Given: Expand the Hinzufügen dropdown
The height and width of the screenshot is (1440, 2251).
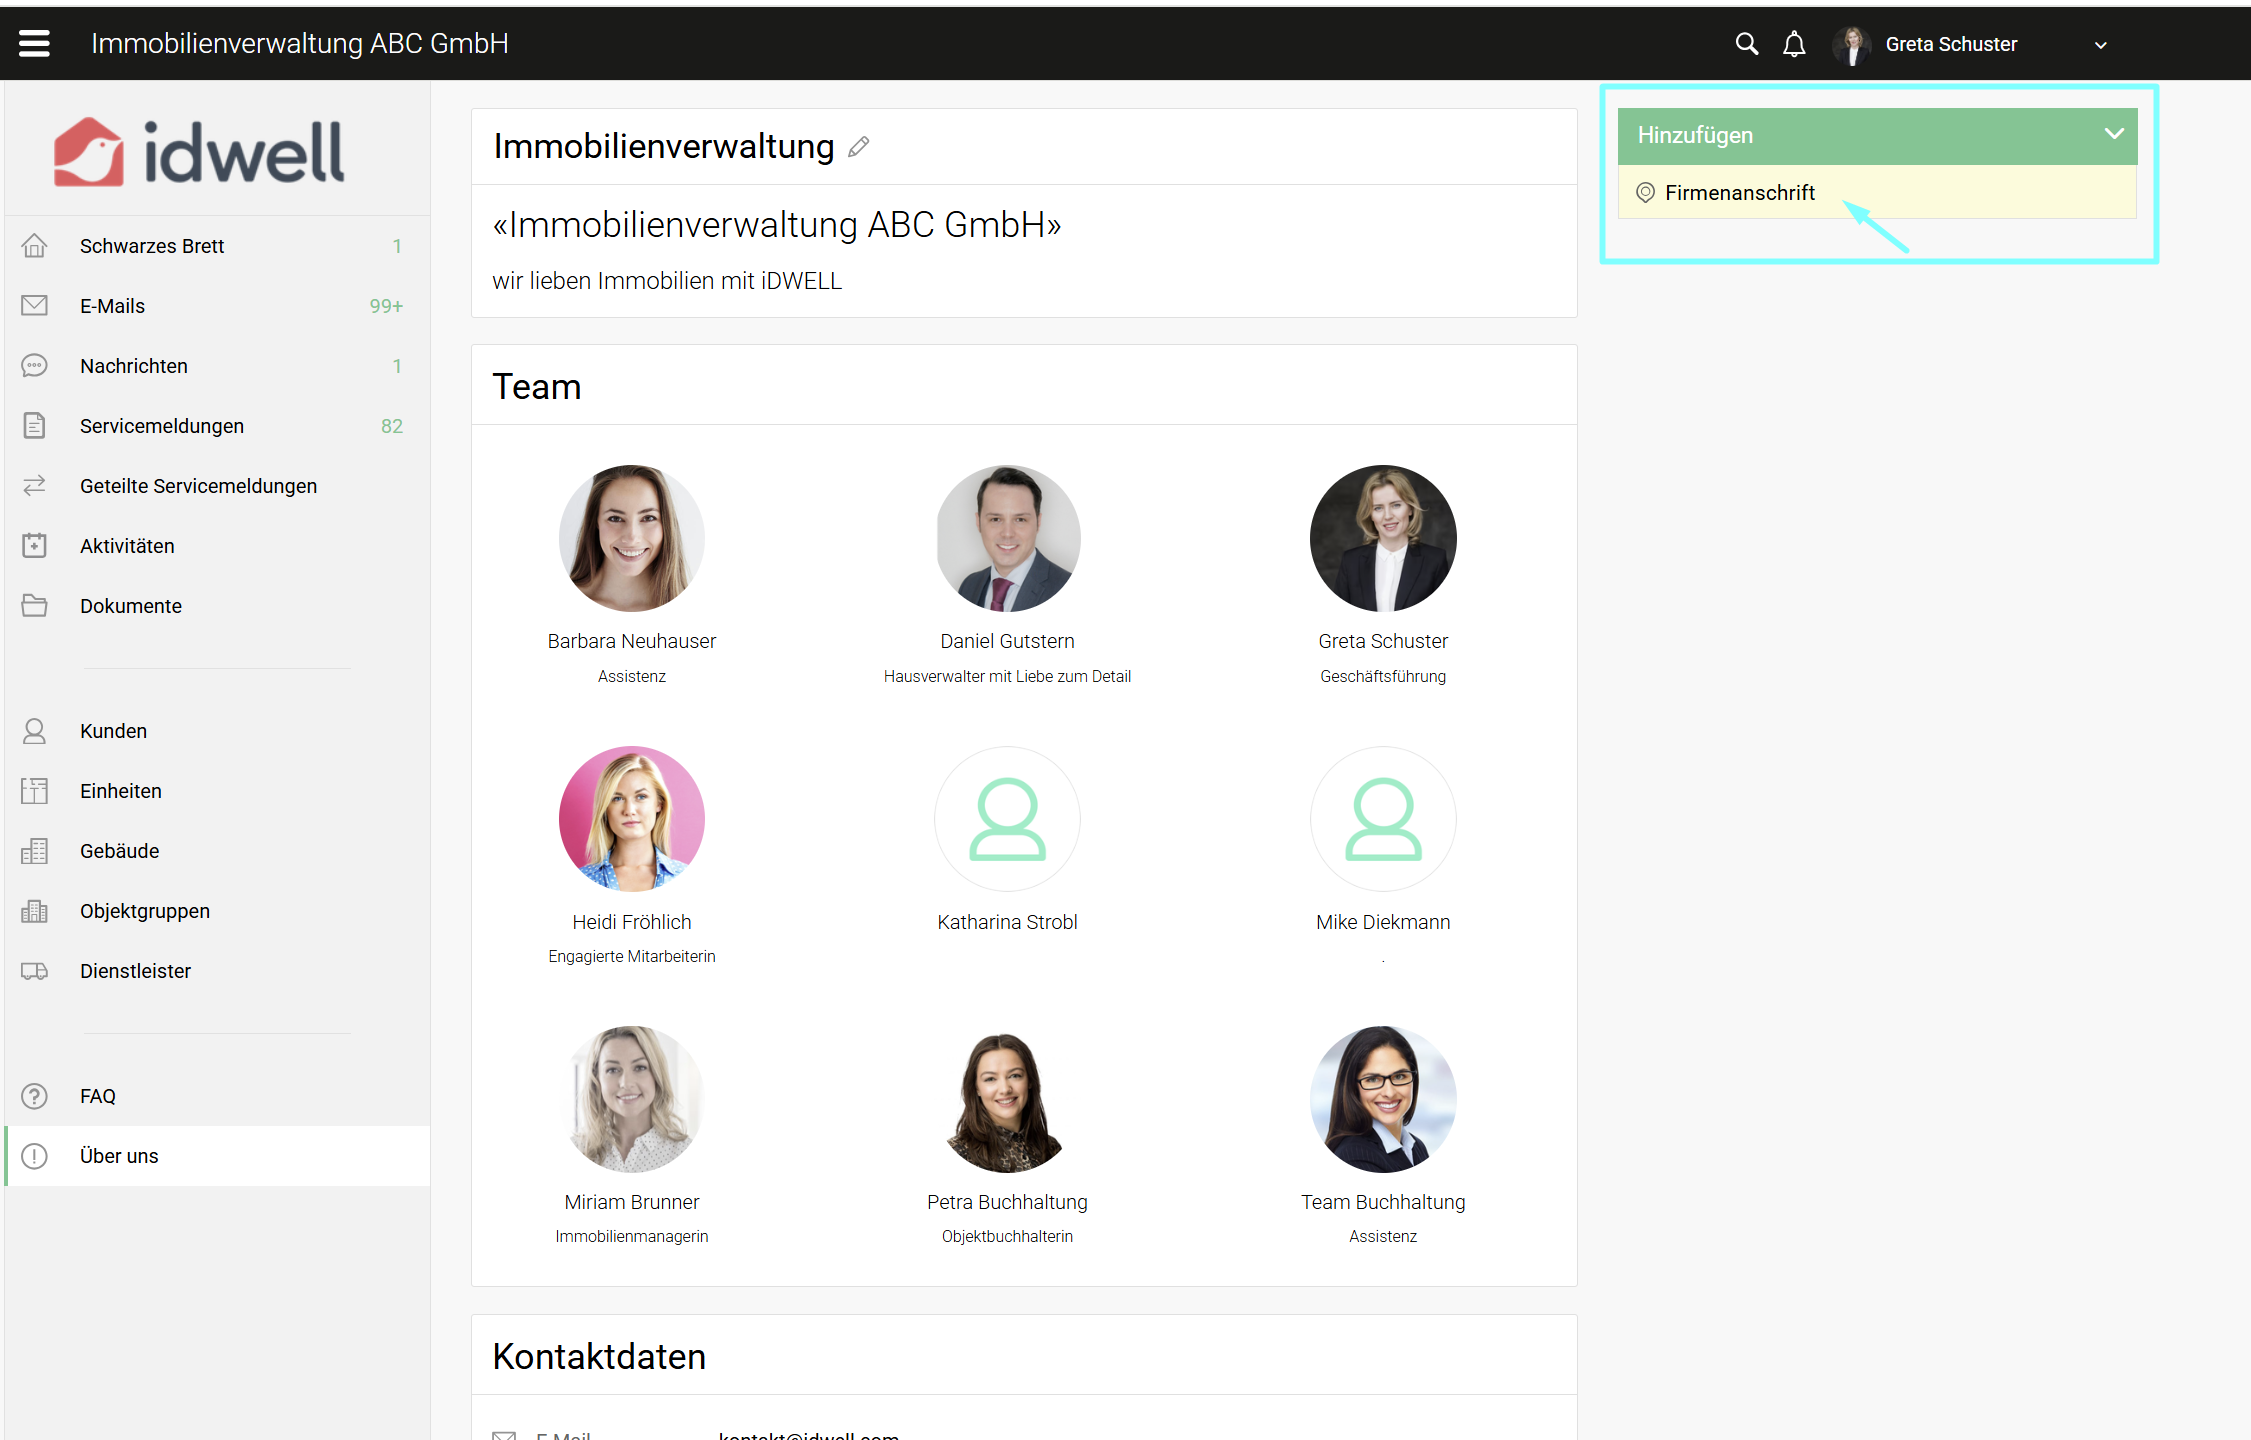Looking at the screenshot, I should tap(2113, 135).
